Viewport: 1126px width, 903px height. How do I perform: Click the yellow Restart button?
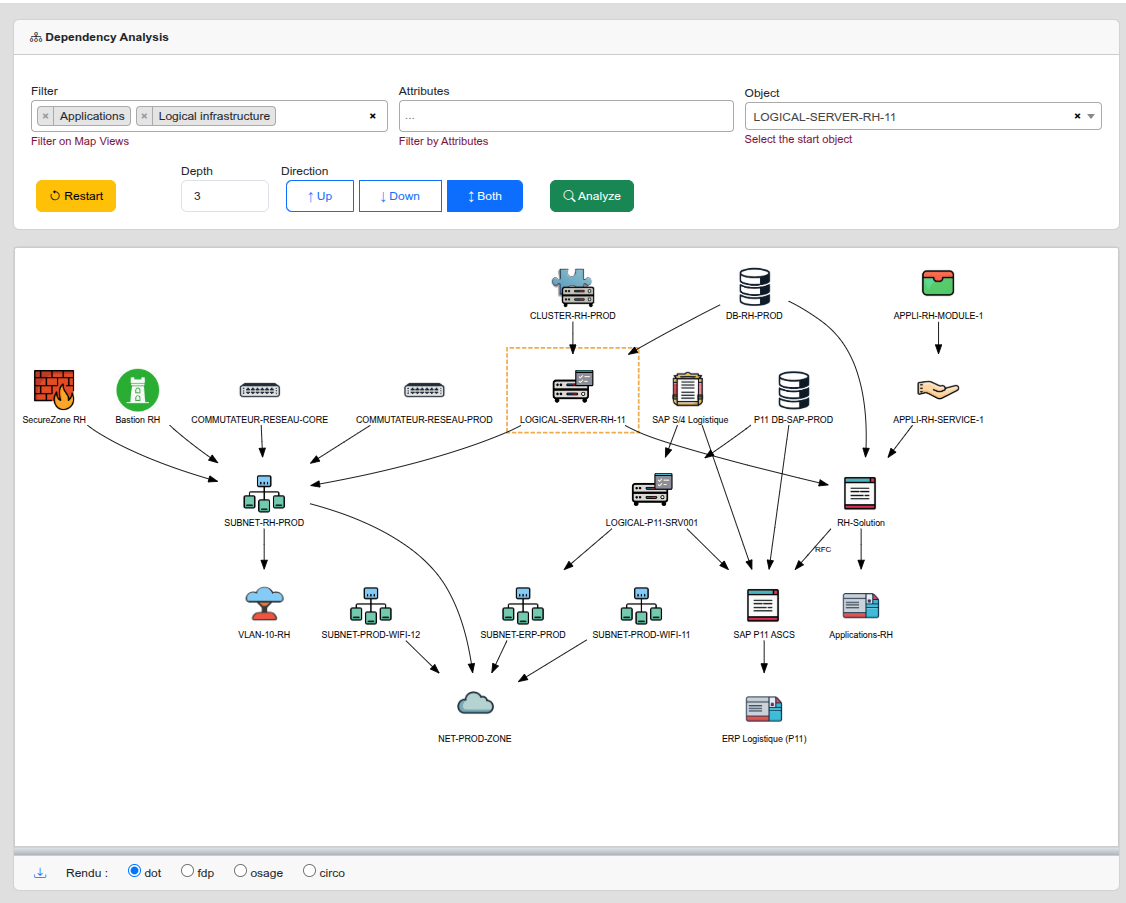click(76, 196)
